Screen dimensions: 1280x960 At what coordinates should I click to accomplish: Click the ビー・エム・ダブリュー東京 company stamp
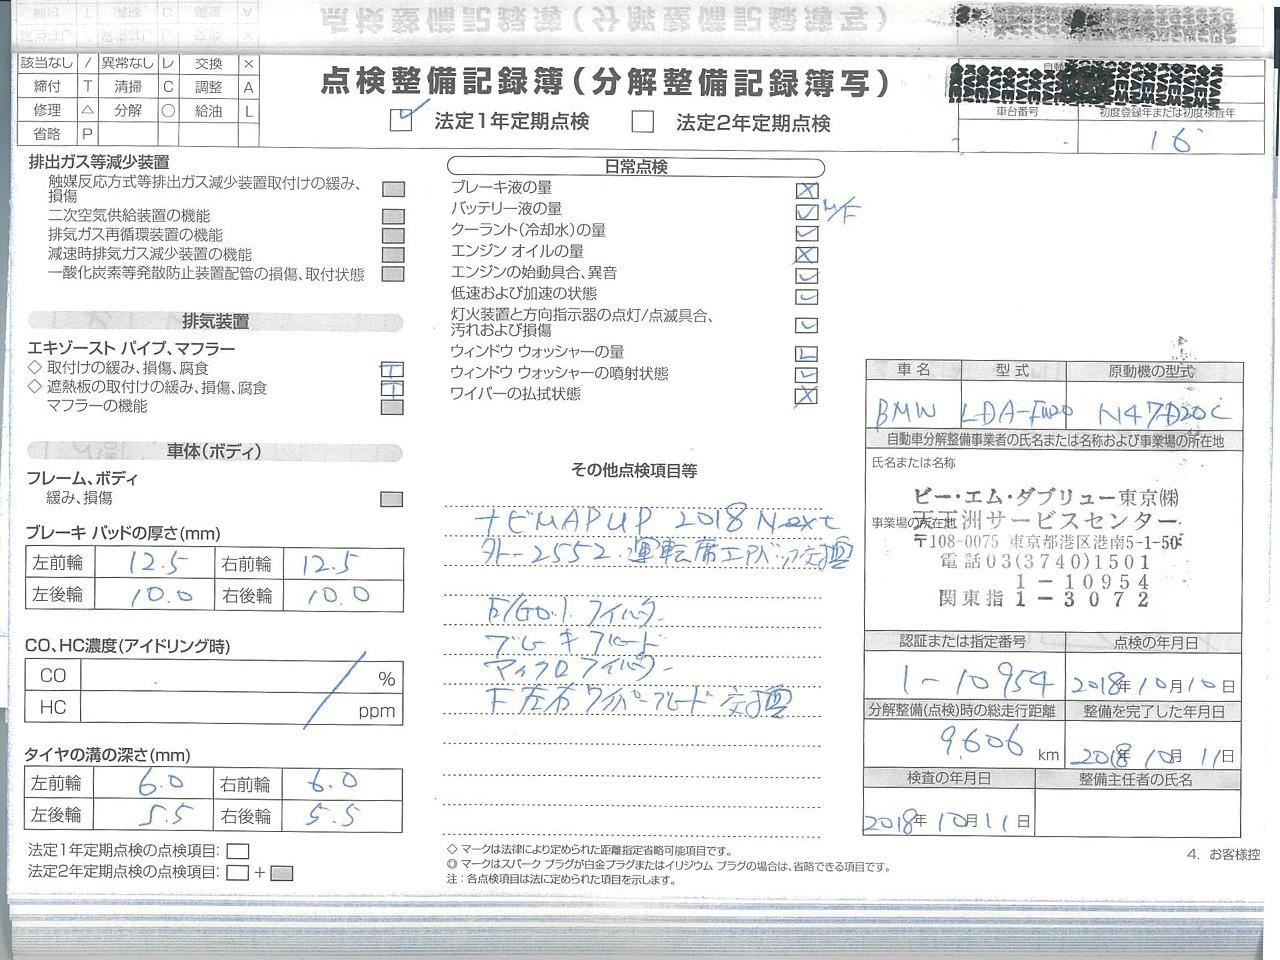1046,498
